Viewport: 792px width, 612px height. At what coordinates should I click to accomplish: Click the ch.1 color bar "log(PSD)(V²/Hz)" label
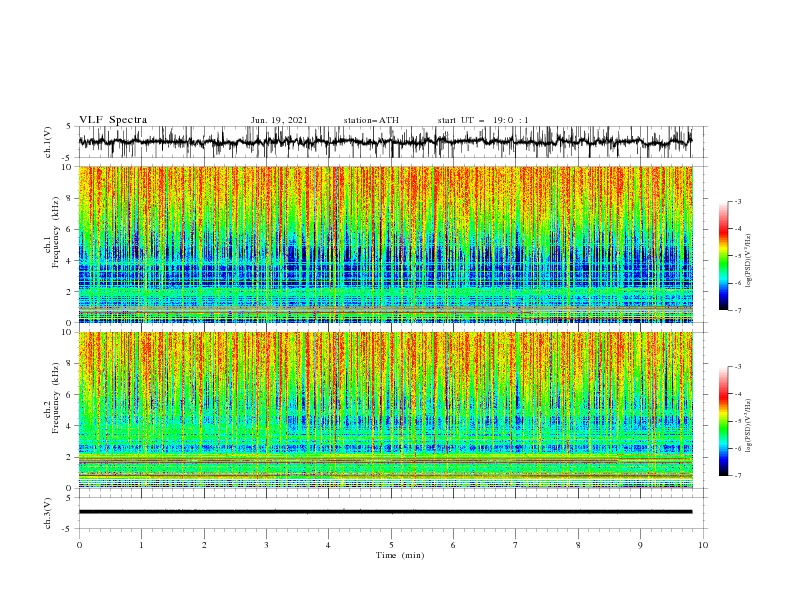click(749, 261)
